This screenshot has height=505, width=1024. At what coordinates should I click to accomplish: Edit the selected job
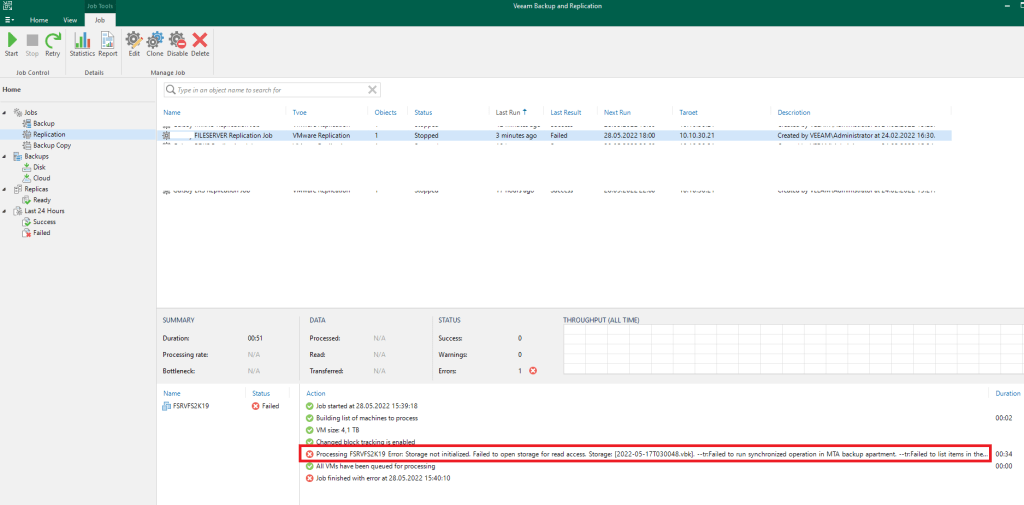coord(134,44)
